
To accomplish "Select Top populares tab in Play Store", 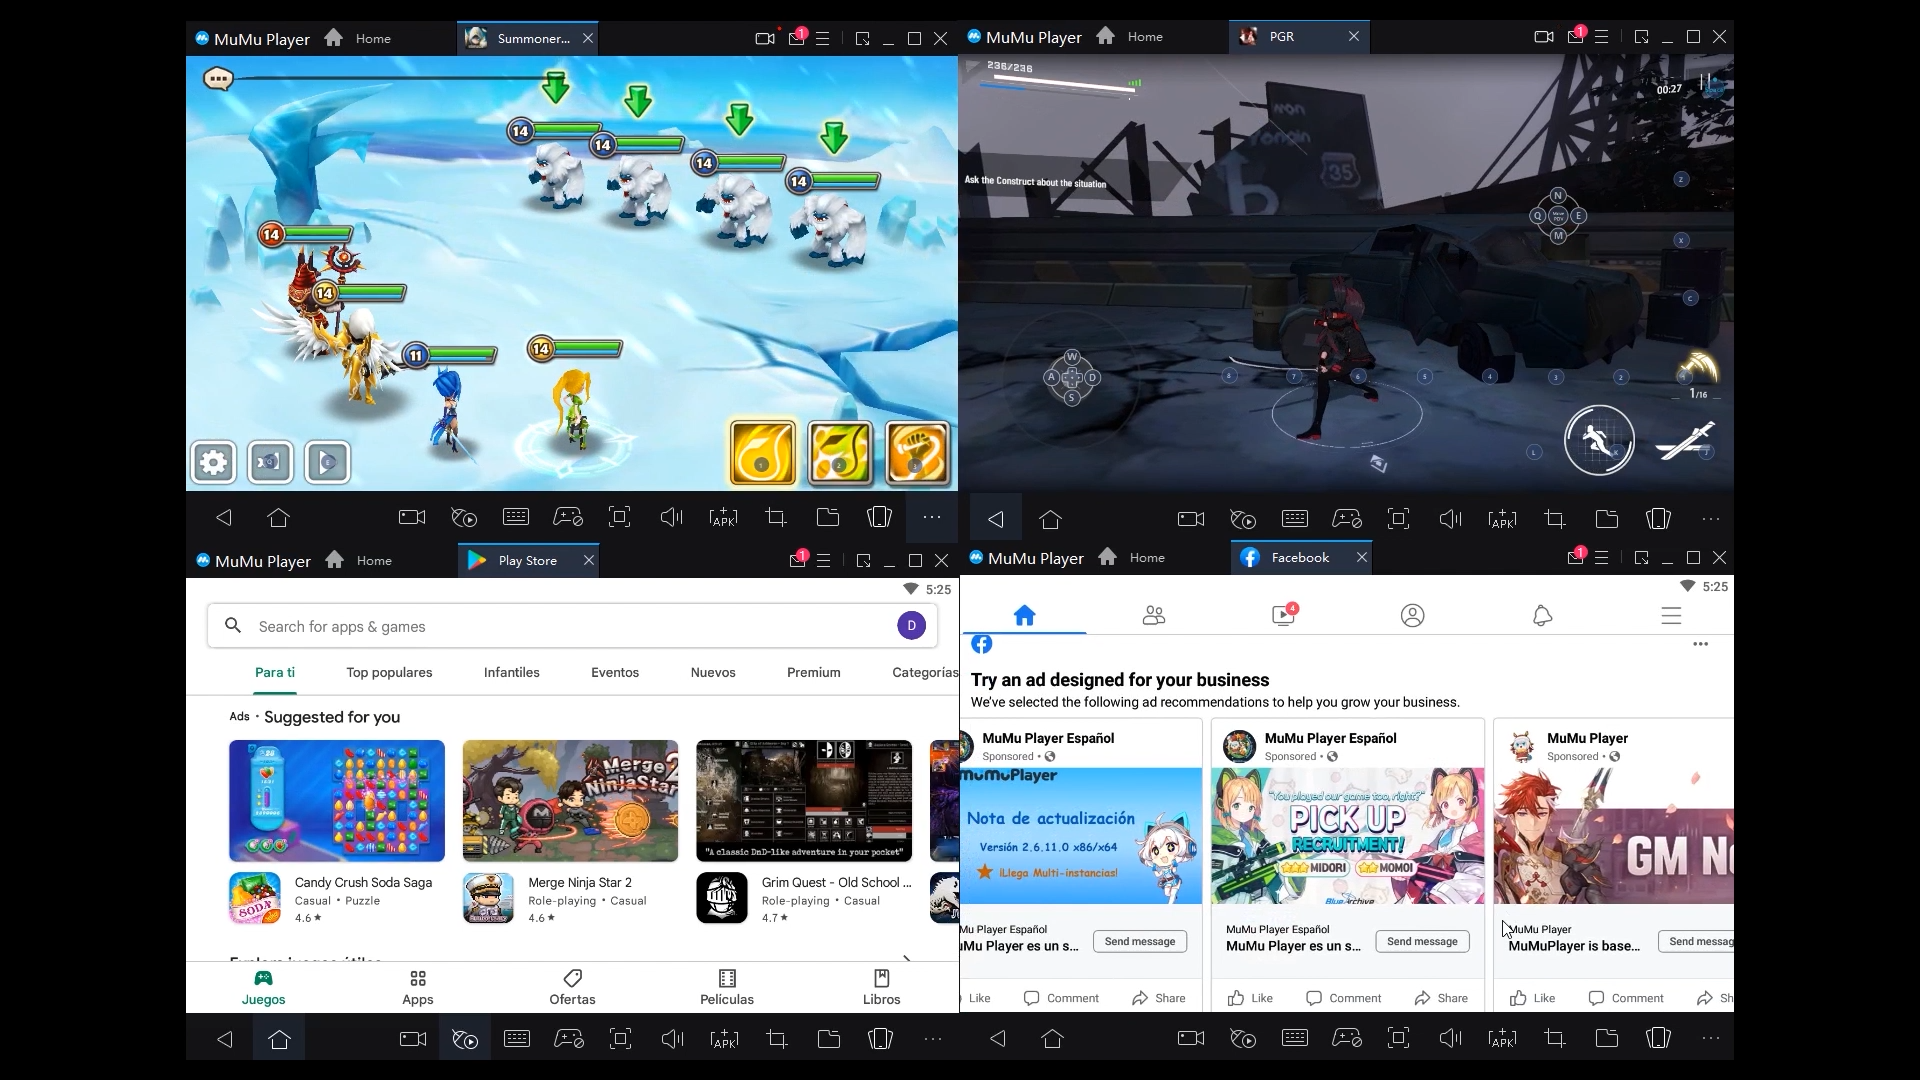I will (389, 673).
